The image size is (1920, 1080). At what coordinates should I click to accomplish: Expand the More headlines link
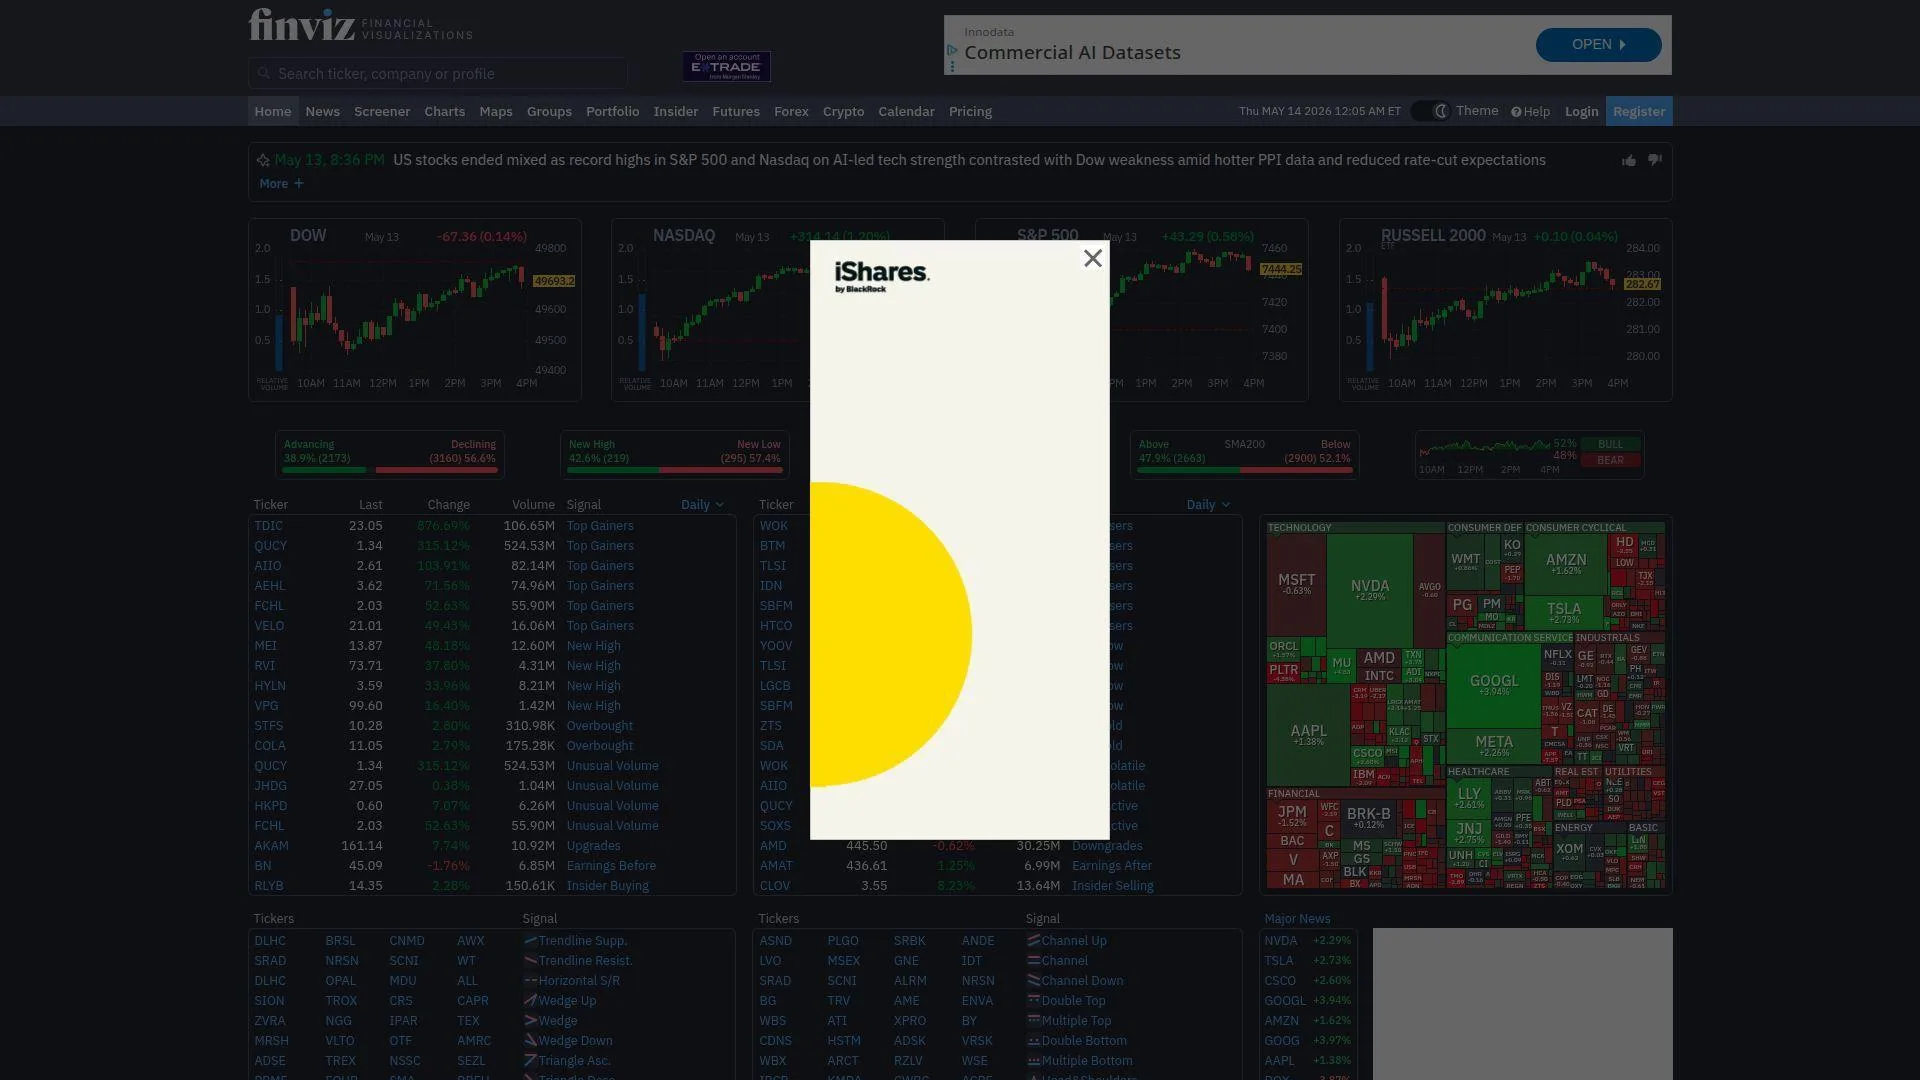[281, 184]
